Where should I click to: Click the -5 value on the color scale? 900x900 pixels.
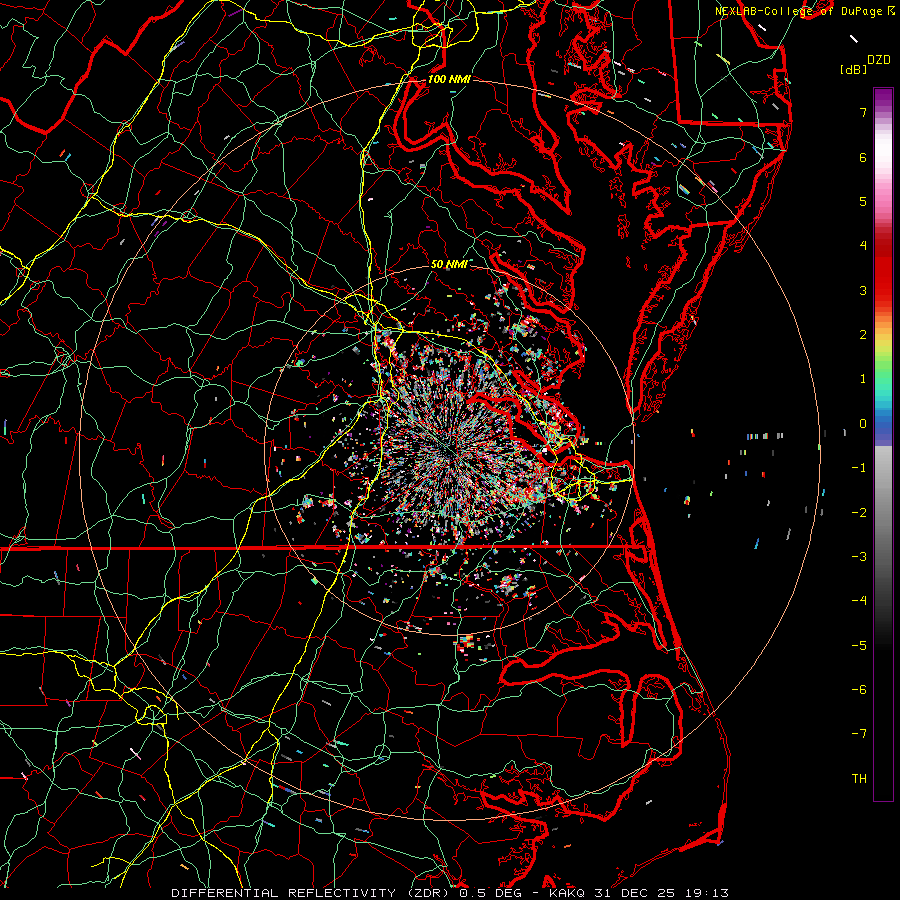pos(859,645)
